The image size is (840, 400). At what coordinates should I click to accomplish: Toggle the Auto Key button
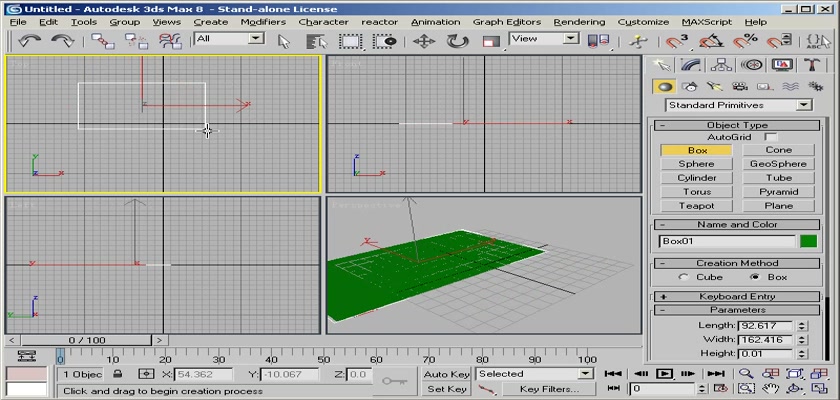click(x=446, y=374)
